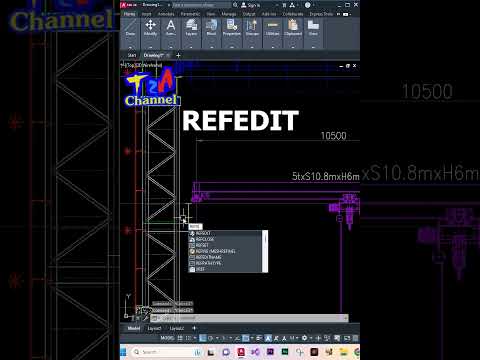The width and height of the screenshot is (480, 360).
Task: Toggle the highlighted annotation visibility button
Action: pyautogui.click(x=269, y=338)
